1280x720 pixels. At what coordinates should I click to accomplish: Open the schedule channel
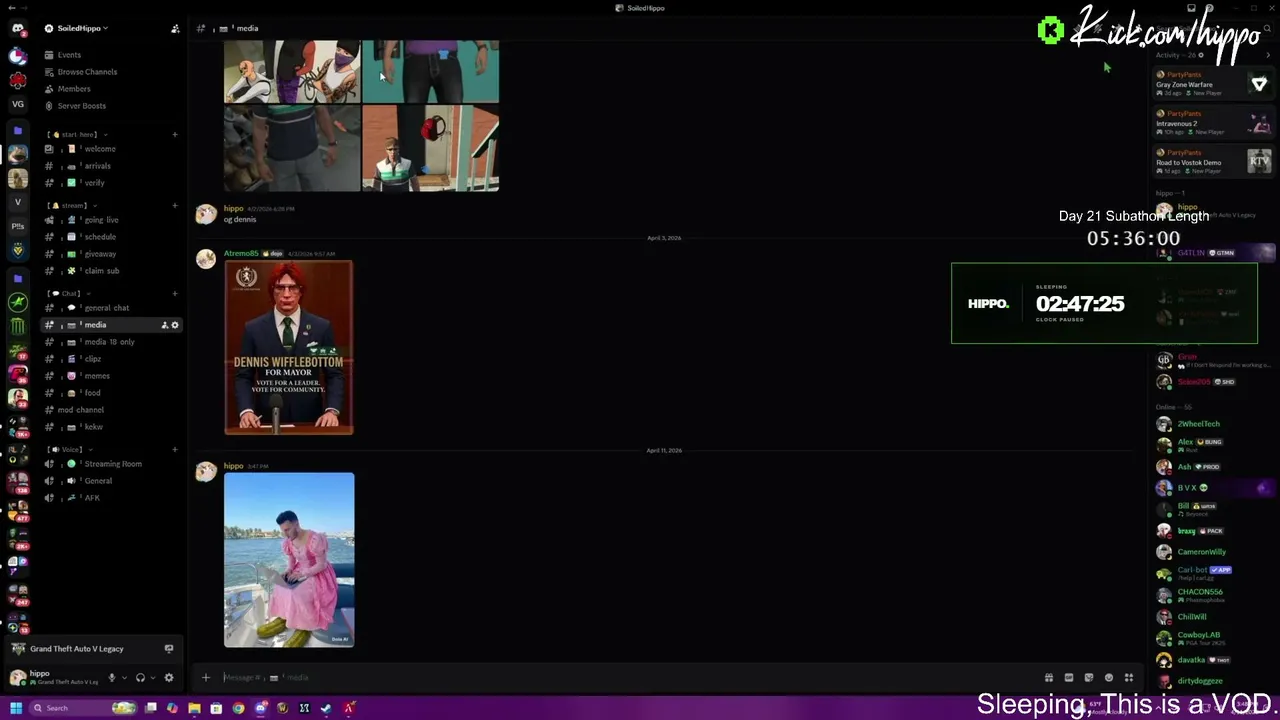[x=112, y=237]
